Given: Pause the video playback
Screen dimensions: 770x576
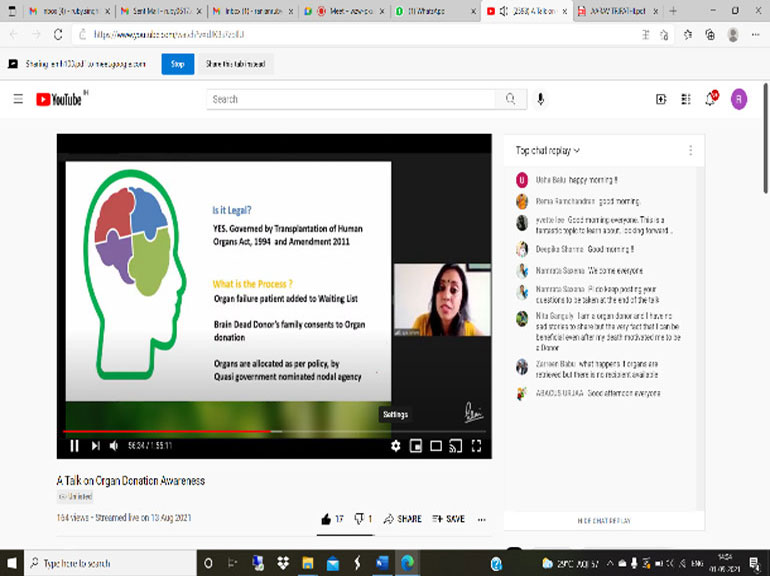Looking at the screenshot, I should pos(74,446).
